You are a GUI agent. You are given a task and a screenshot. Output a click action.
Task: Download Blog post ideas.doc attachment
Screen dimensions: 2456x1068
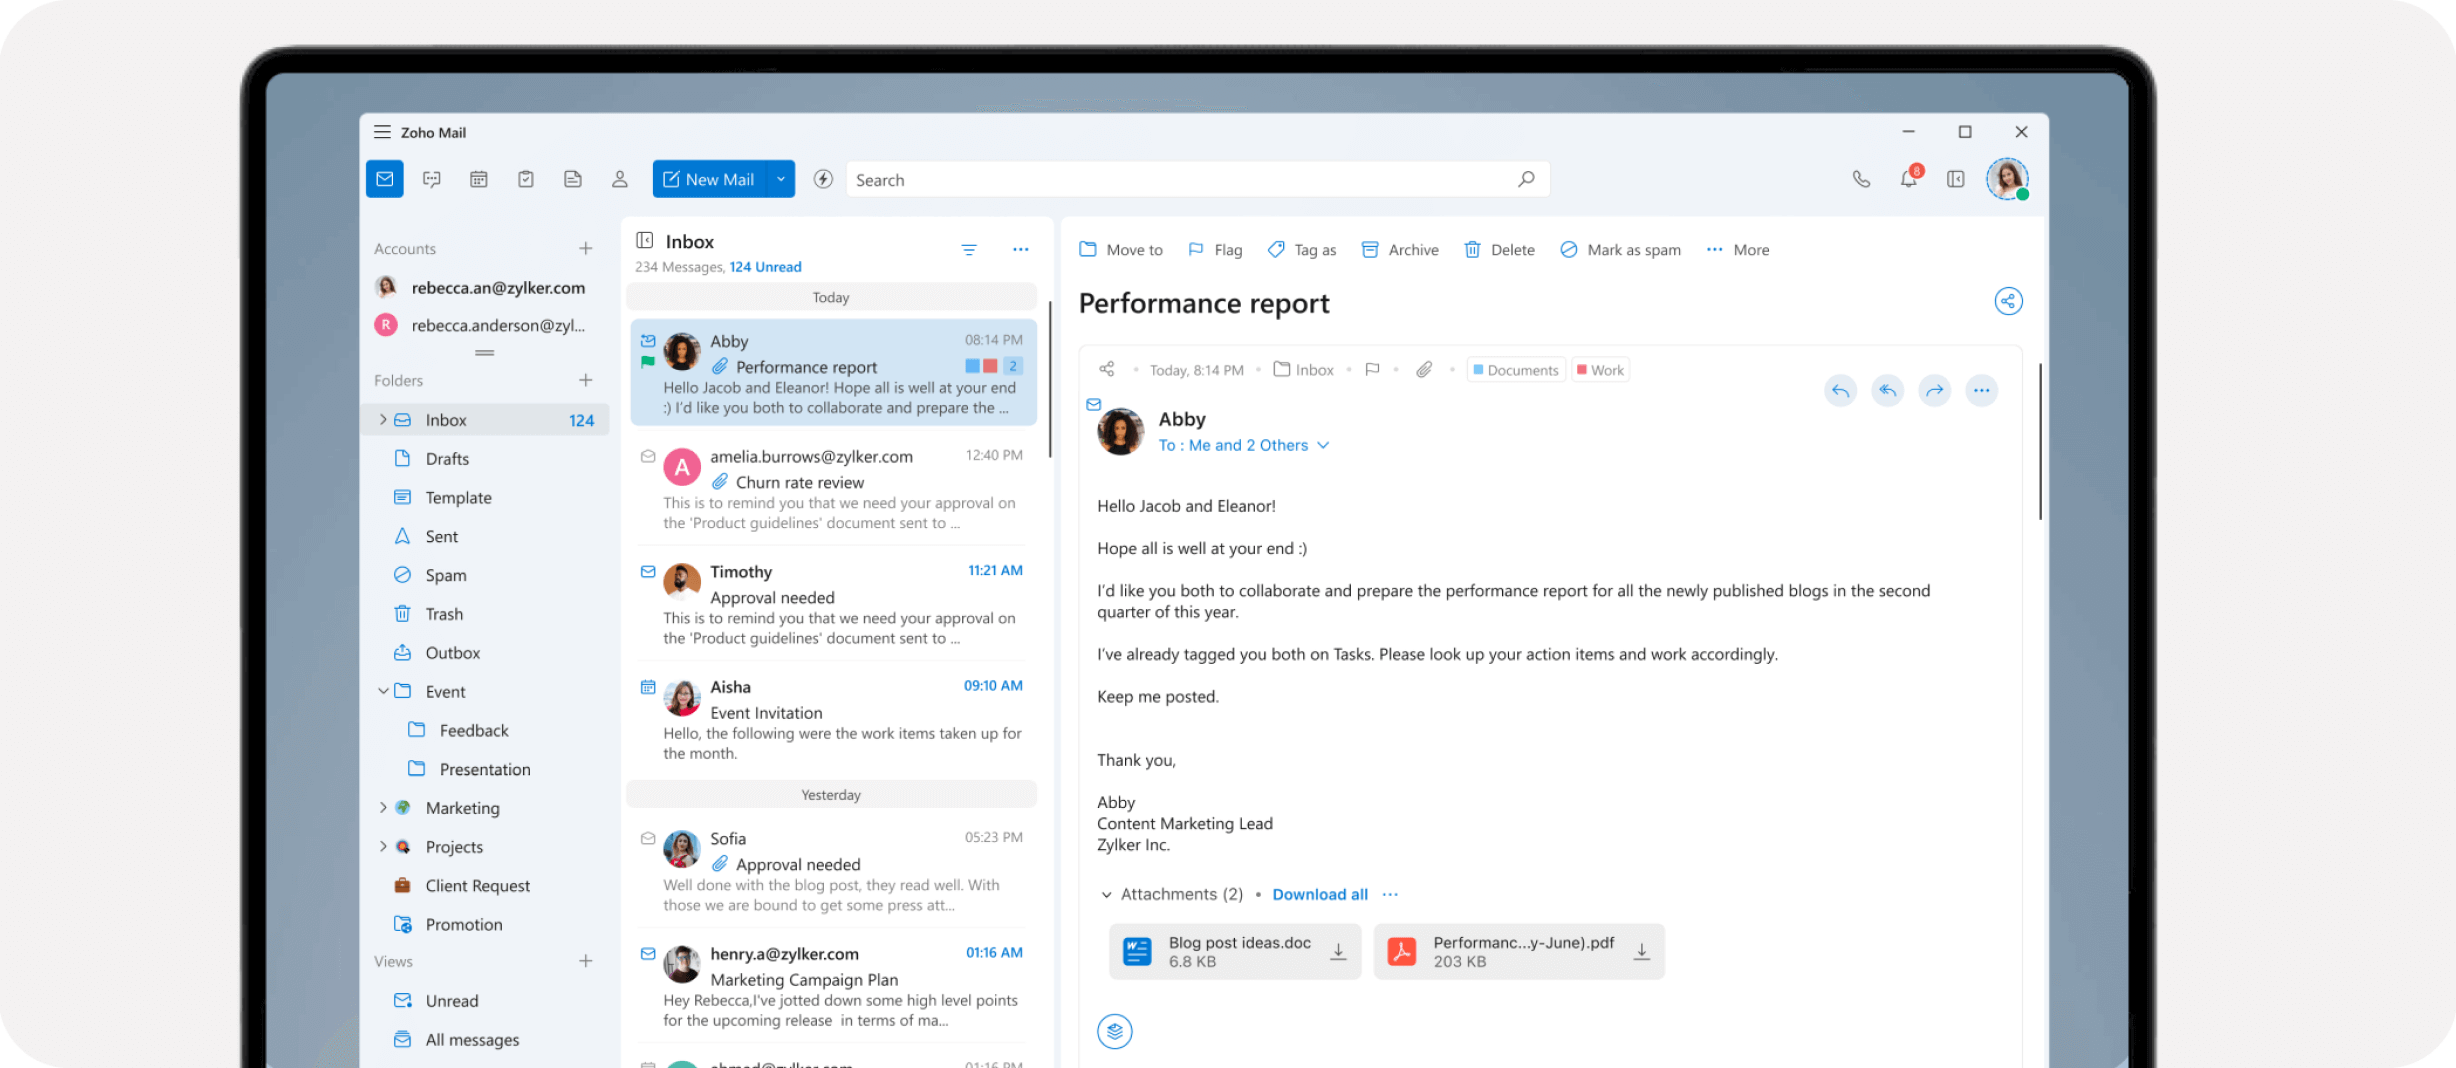pyautogui.click(x=1338, y=952)
